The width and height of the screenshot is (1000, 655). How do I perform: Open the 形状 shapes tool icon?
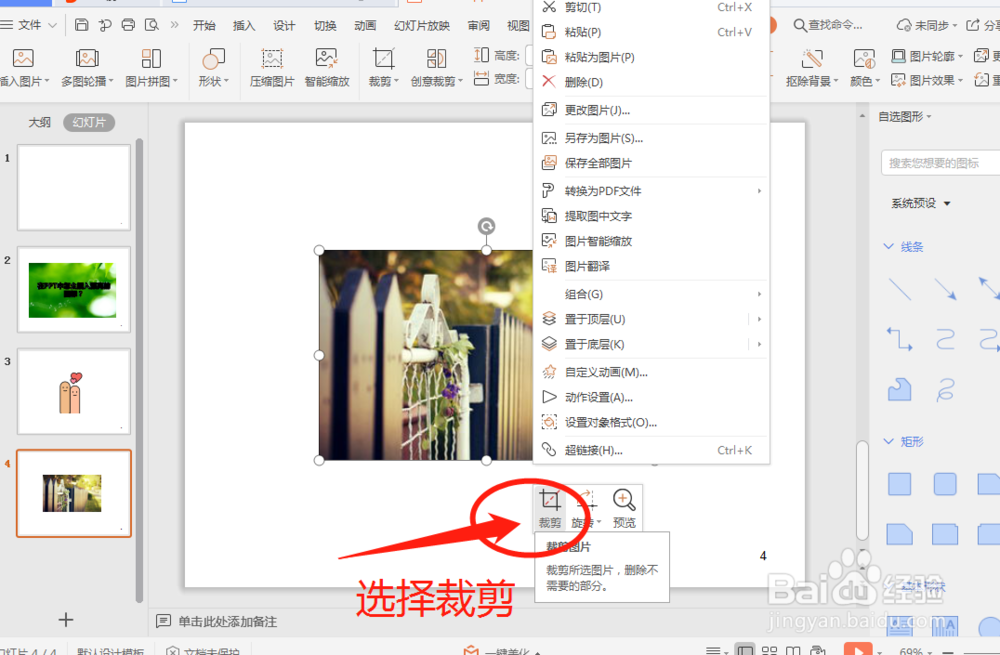click(x=212, y=57)
